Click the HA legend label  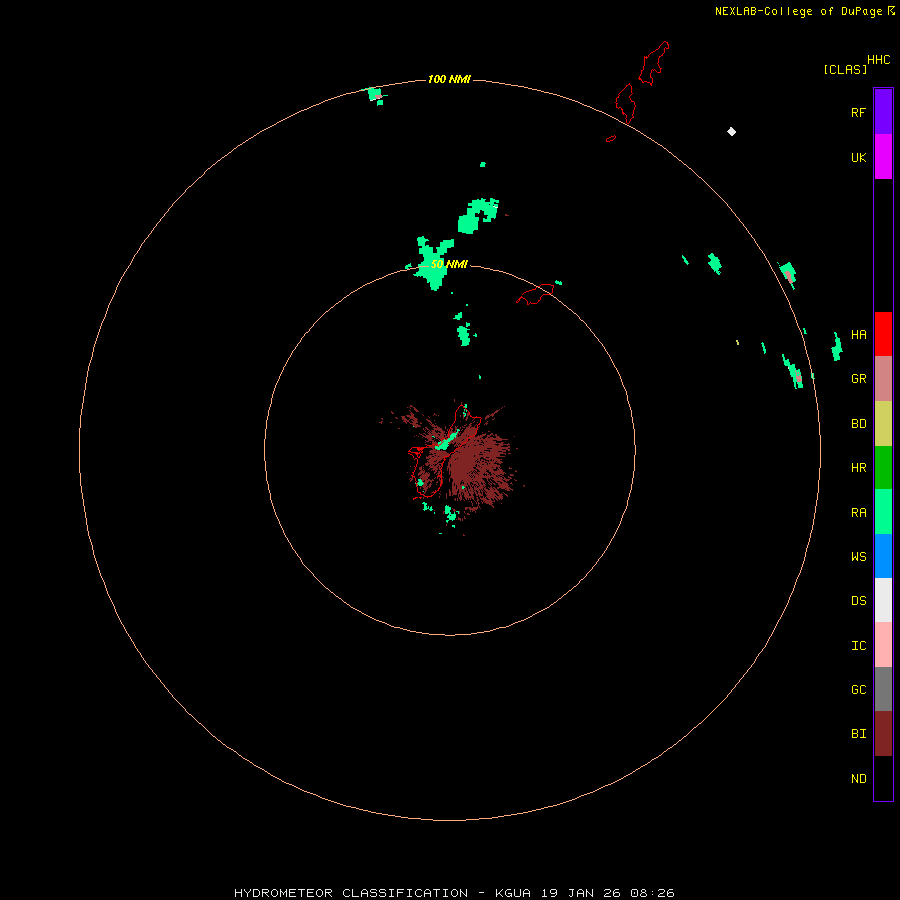coord(859,334)
